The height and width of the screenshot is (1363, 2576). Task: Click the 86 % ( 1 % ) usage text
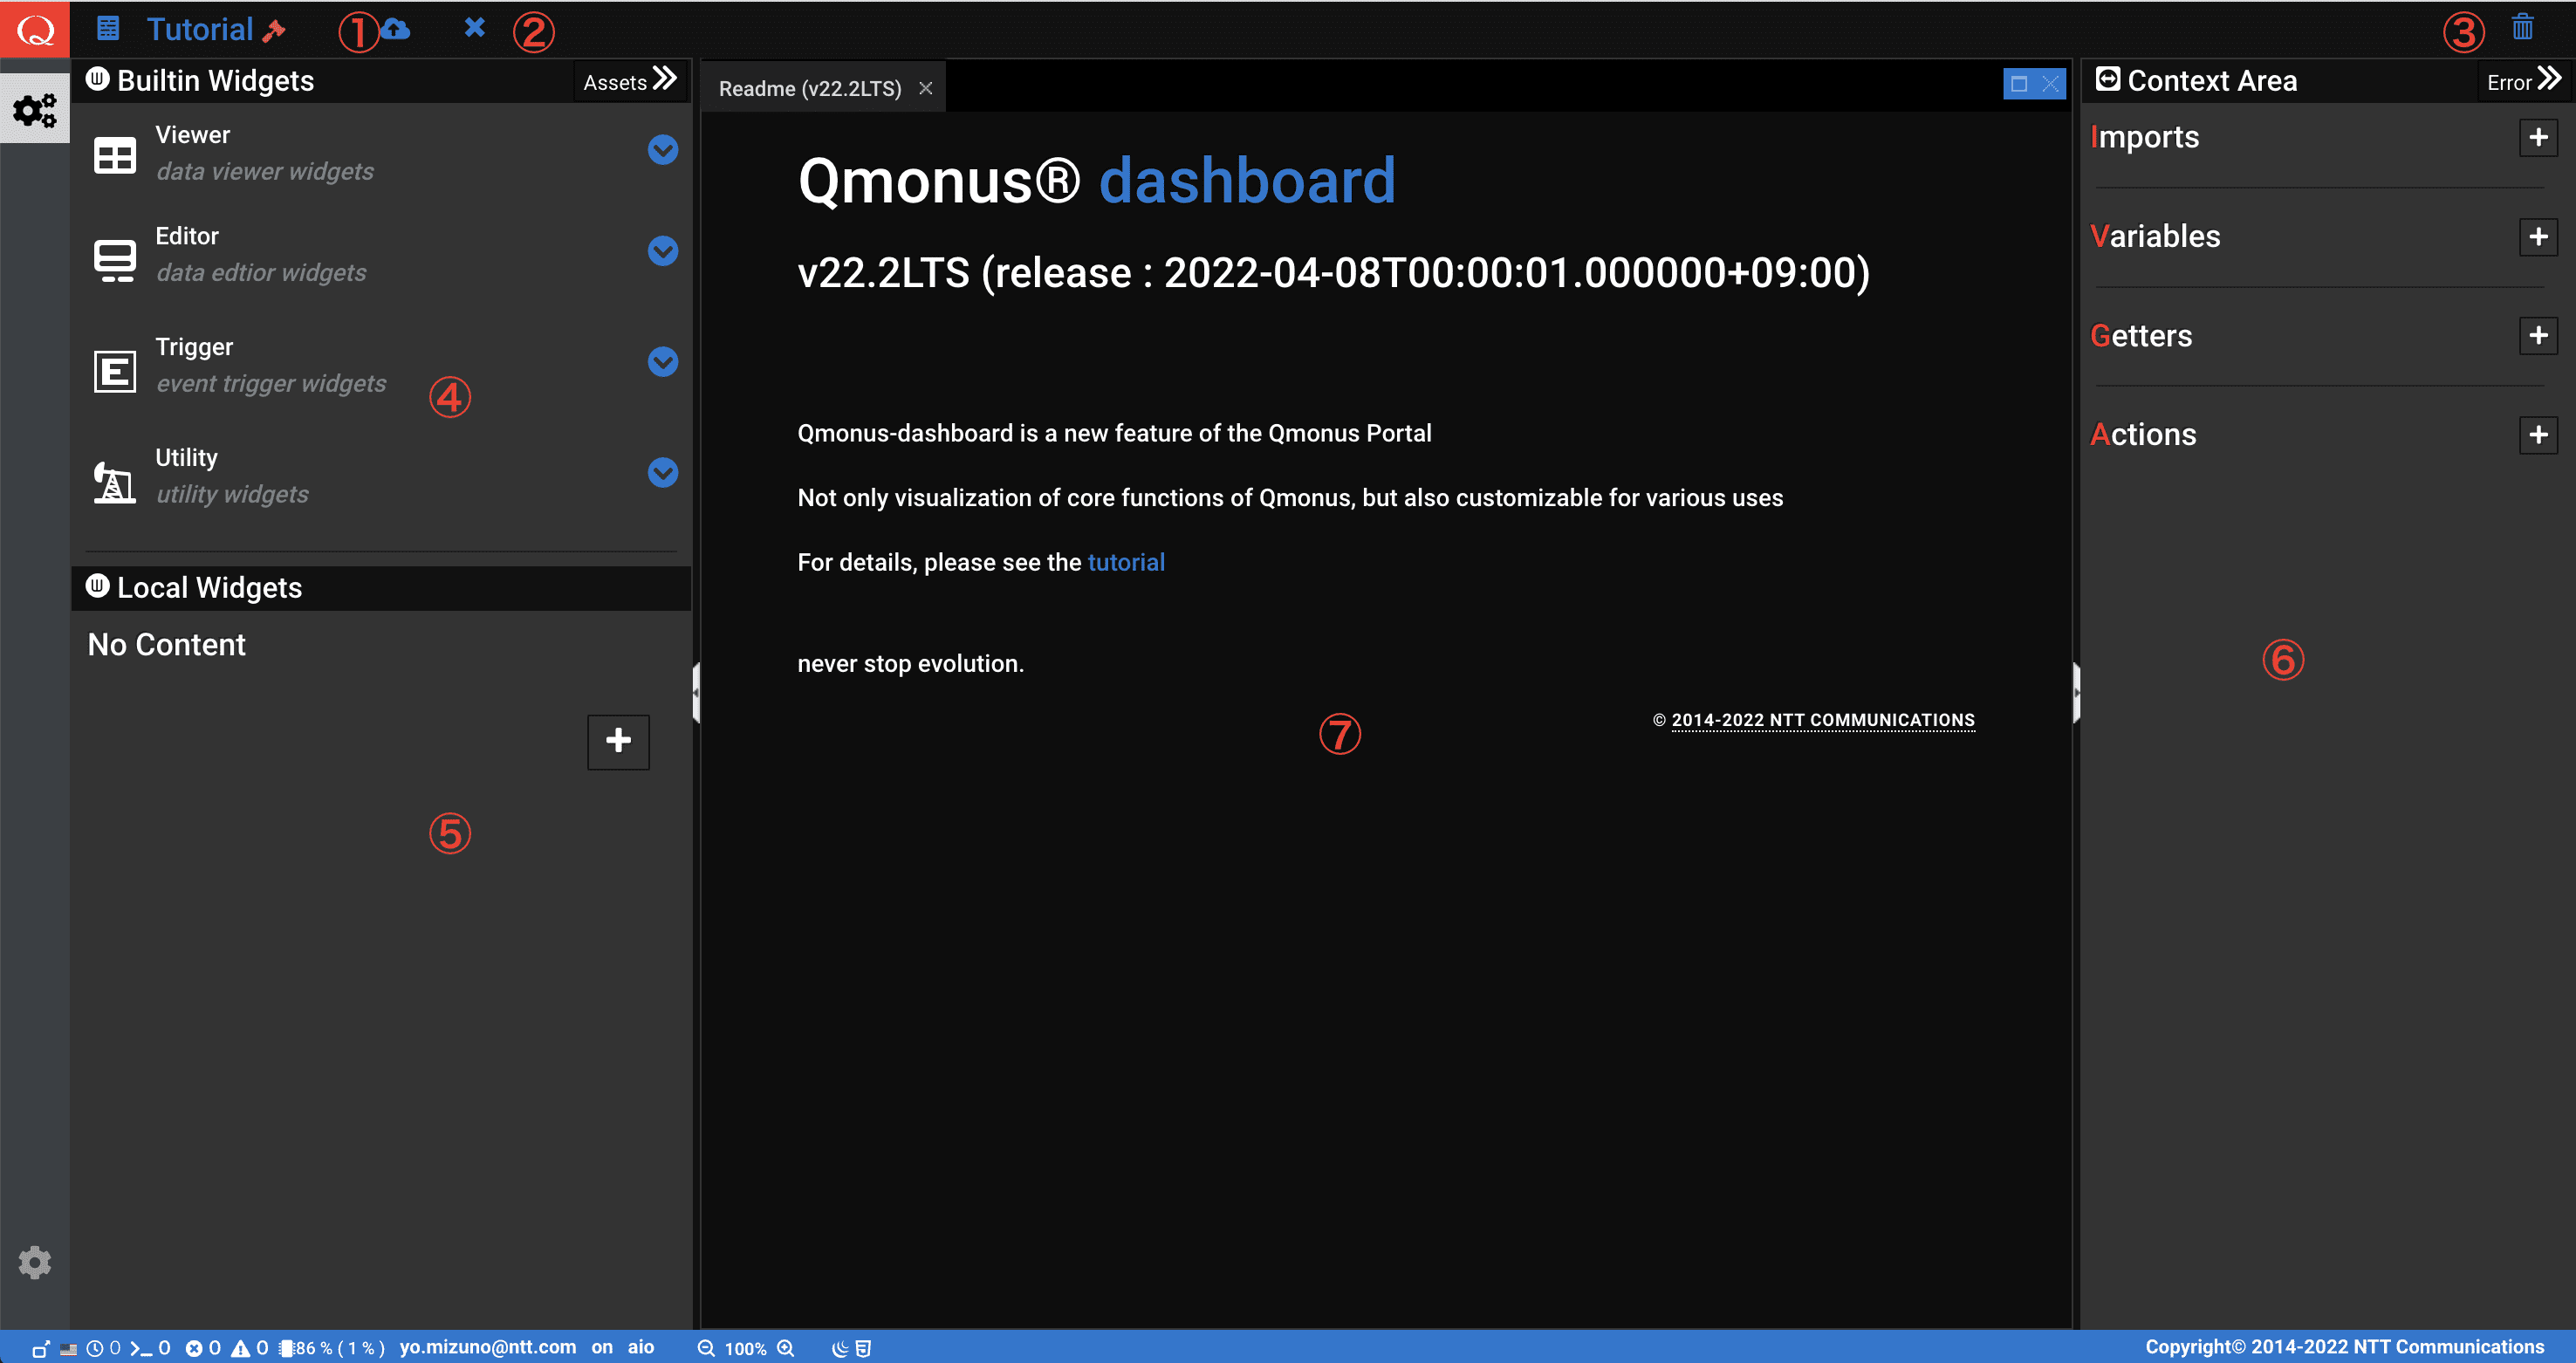(340, 1349)
